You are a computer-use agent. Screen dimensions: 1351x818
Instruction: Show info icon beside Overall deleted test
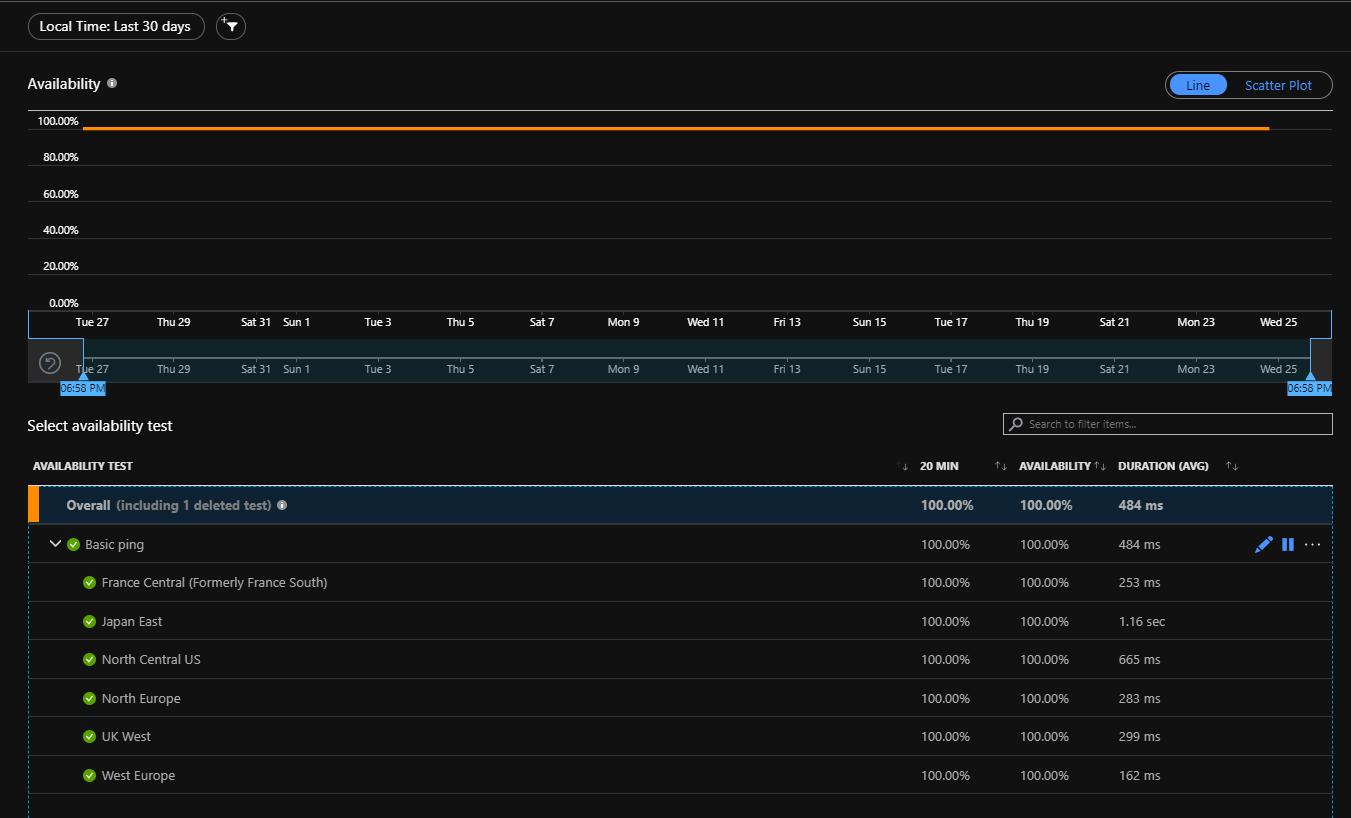coord(282,505)
